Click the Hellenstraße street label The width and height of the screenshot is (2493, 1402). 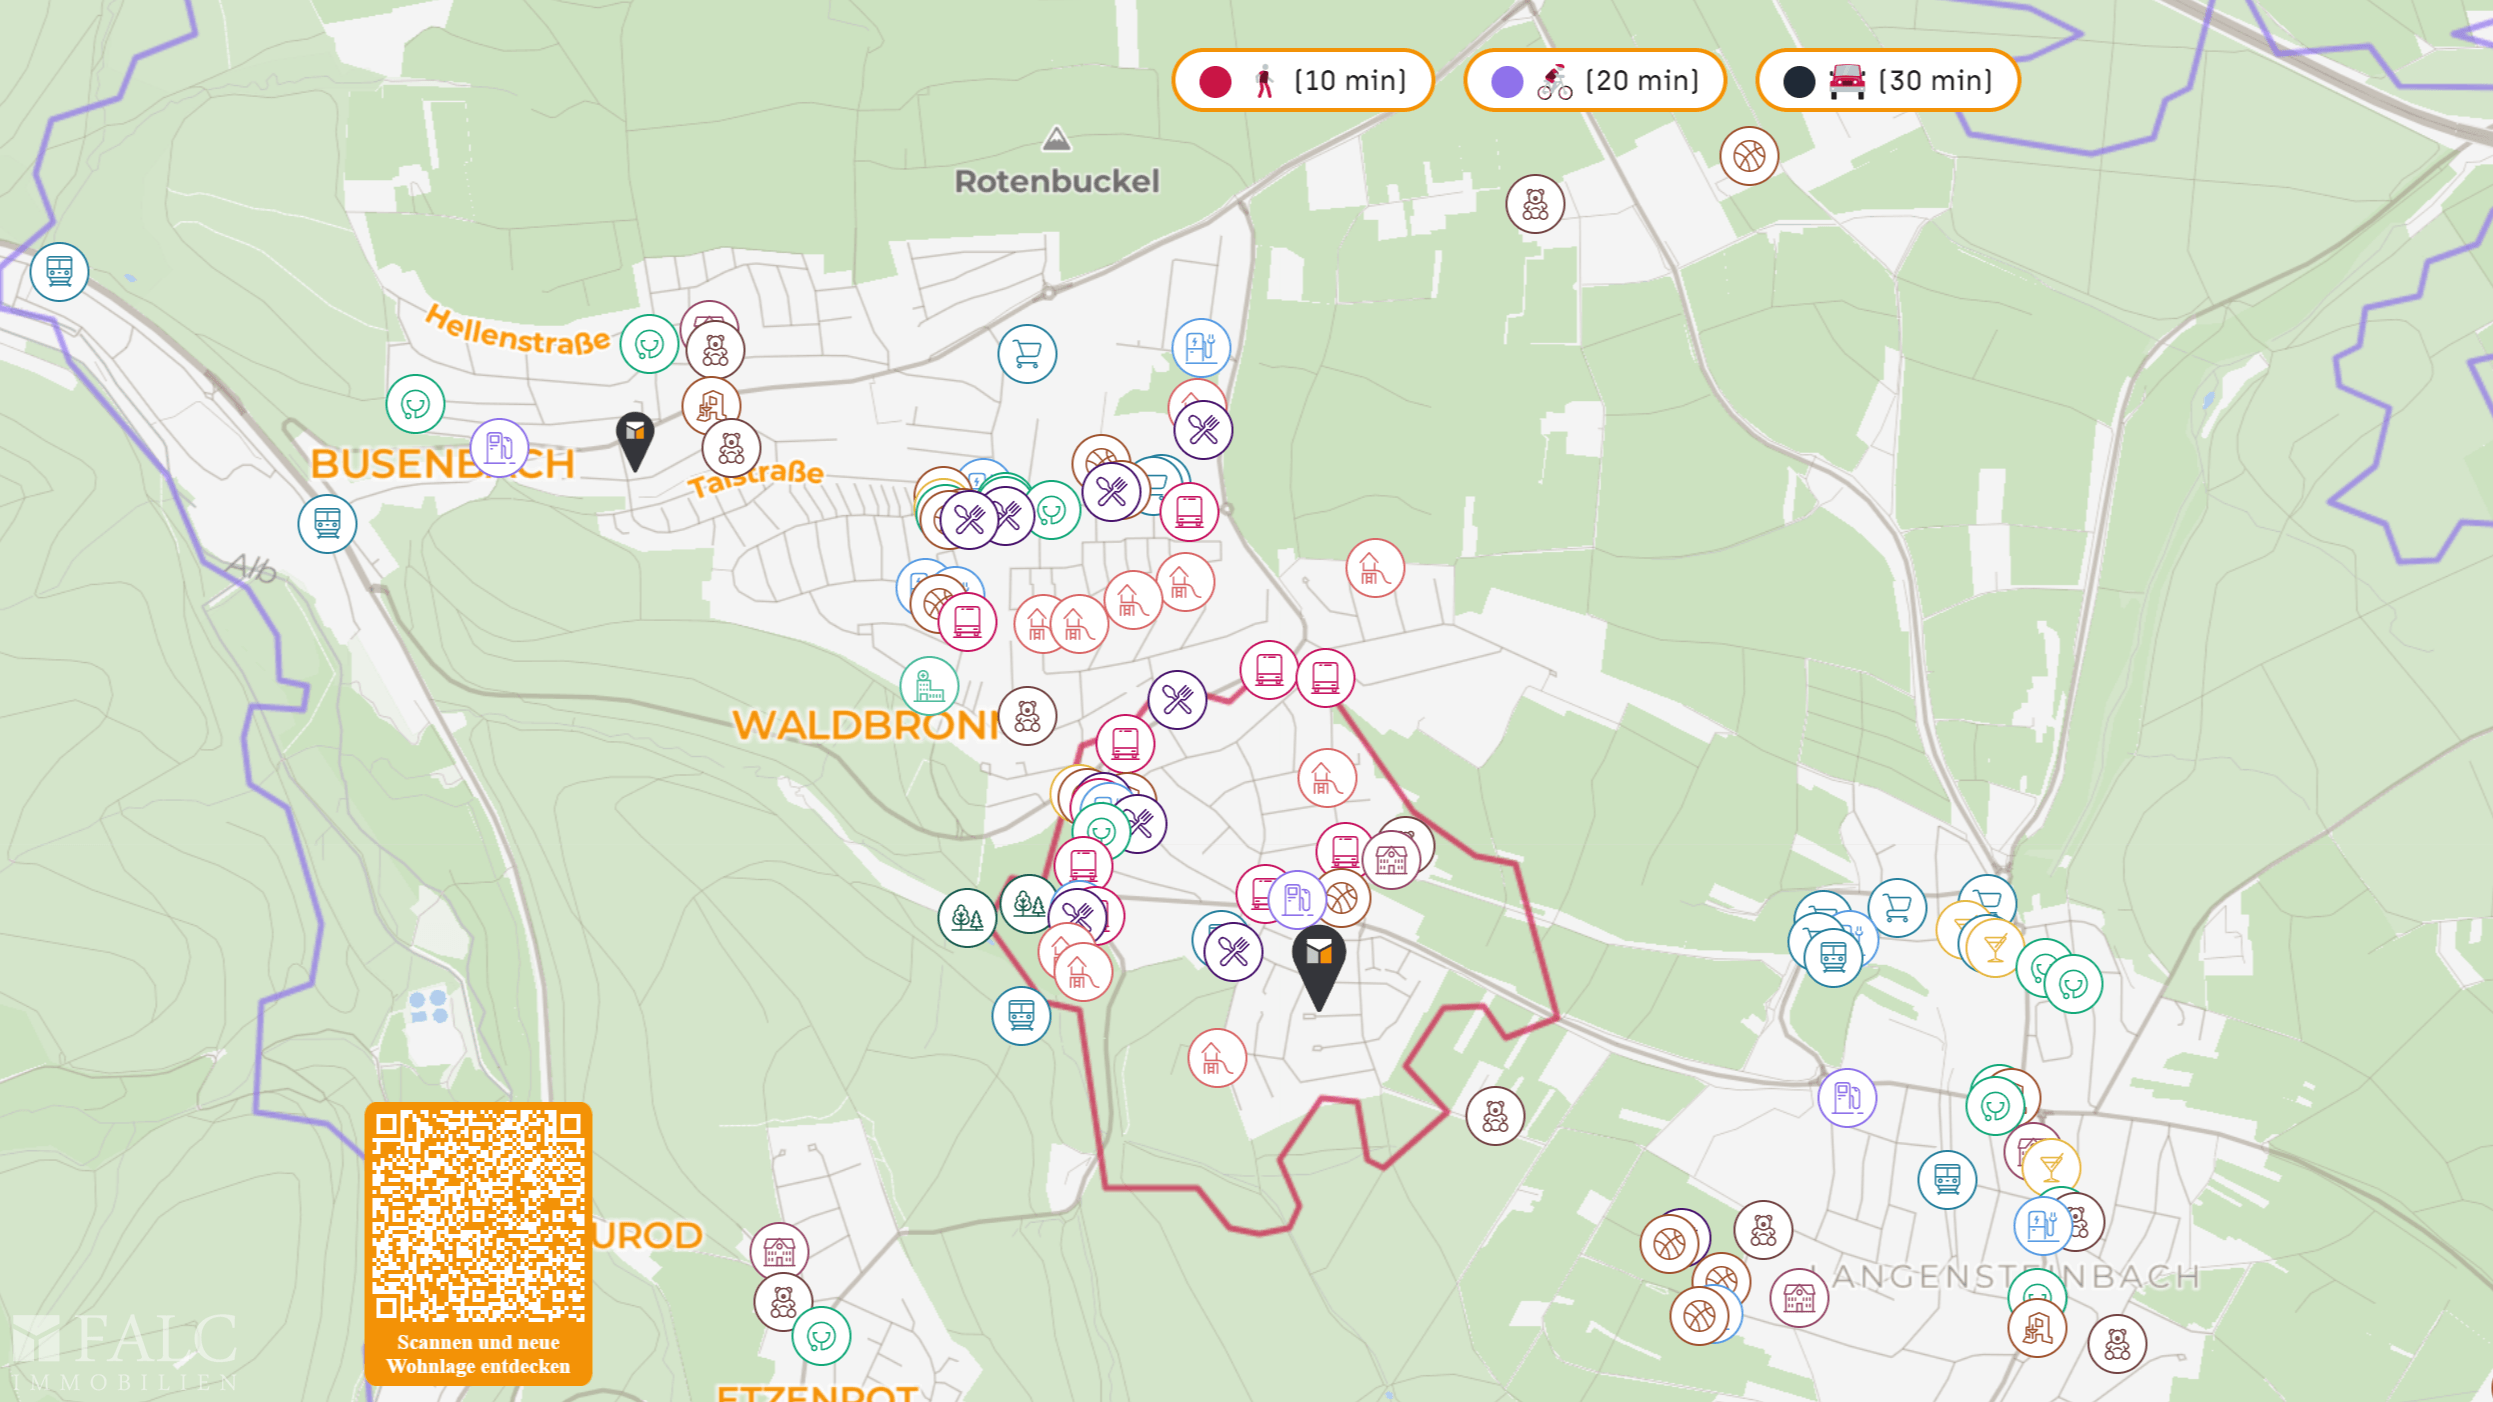pos(518,331)
